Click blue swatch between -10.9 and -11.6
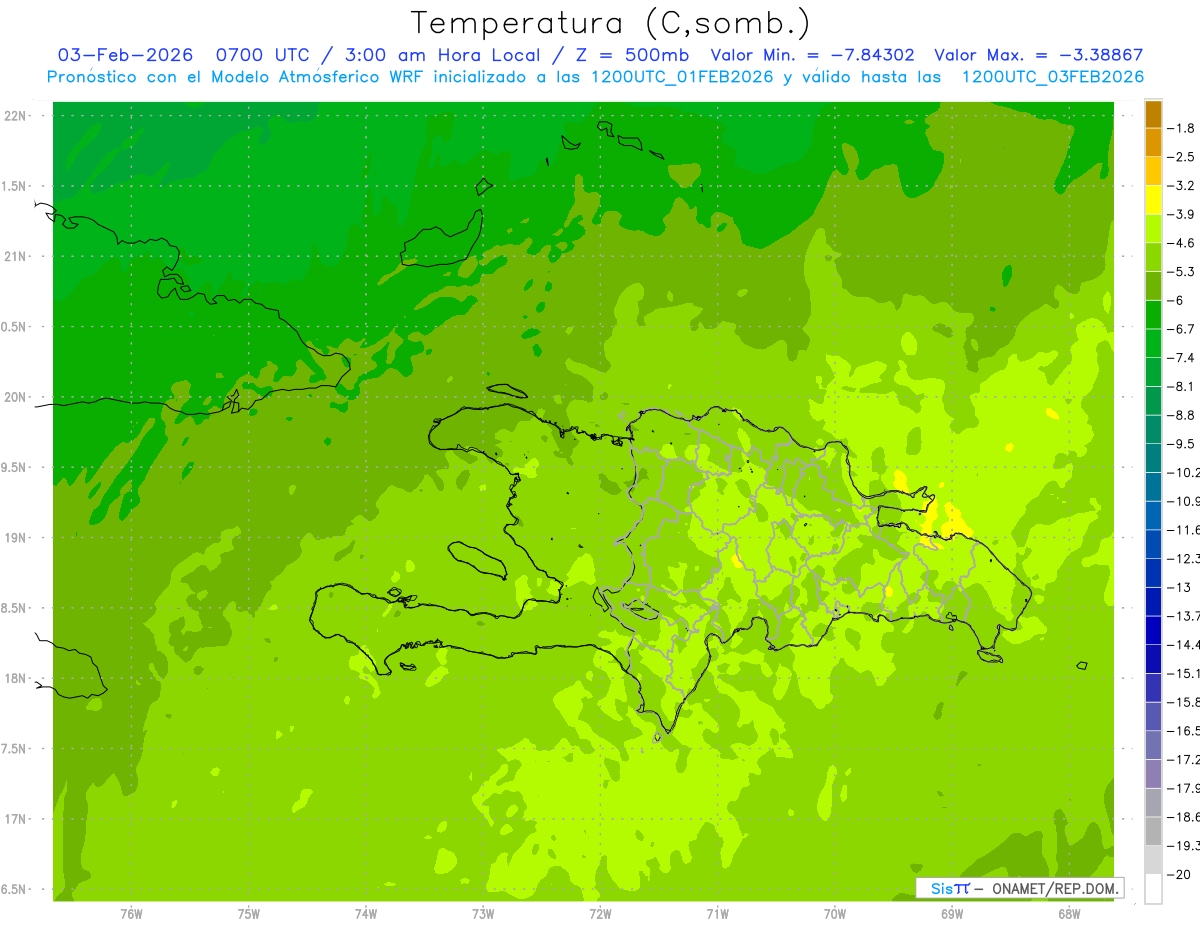 point(1153,515)
